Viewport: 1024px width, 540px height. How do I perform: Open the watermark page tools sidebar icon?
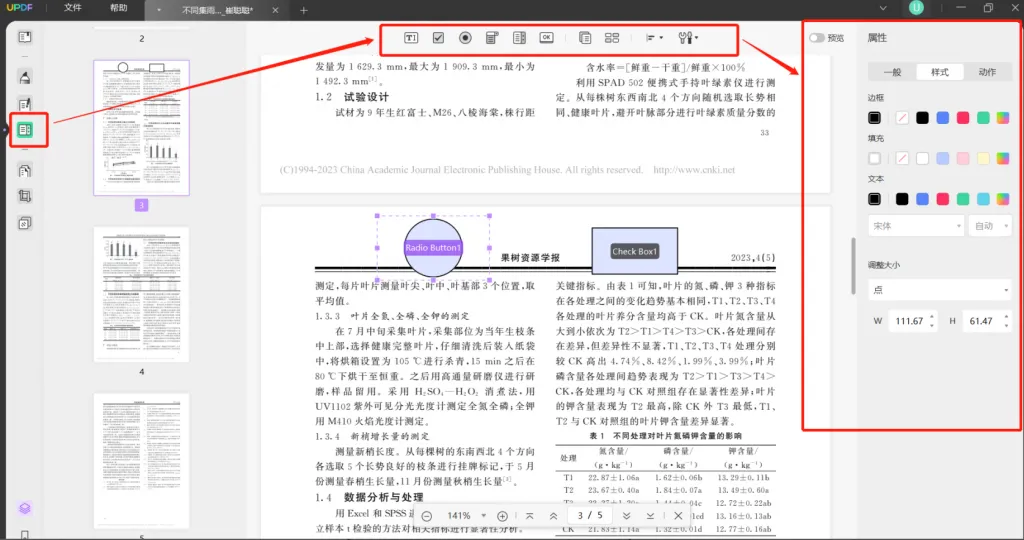[x=25, y=223]
